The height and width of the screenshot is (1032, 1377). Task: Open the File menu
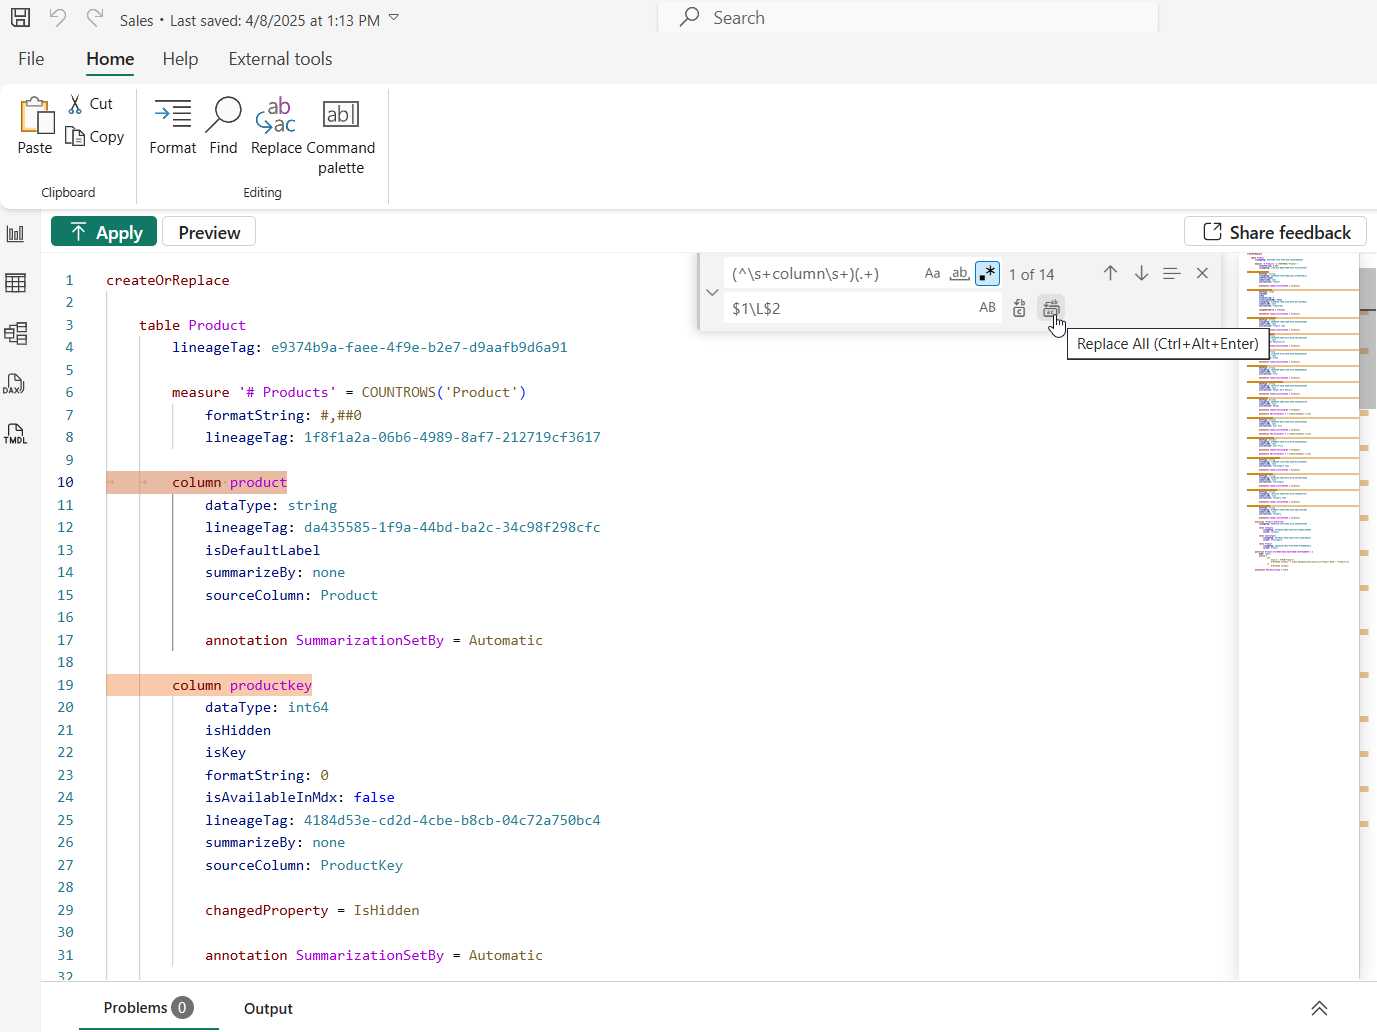[x=30, y=59]
